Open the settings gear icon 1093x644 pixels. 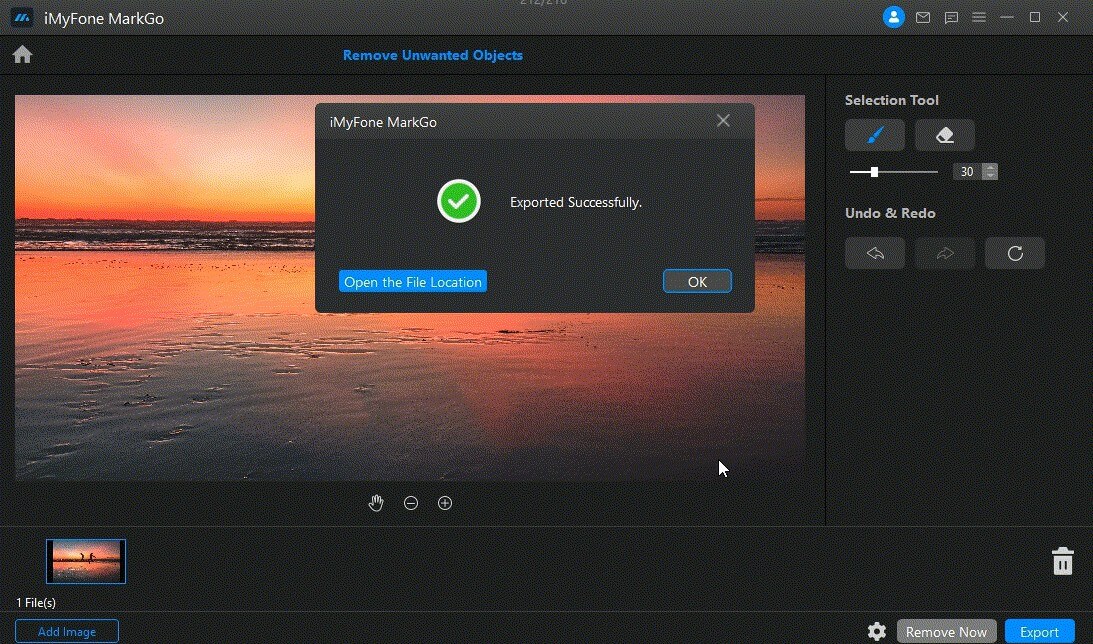click(x=877, y=631)
